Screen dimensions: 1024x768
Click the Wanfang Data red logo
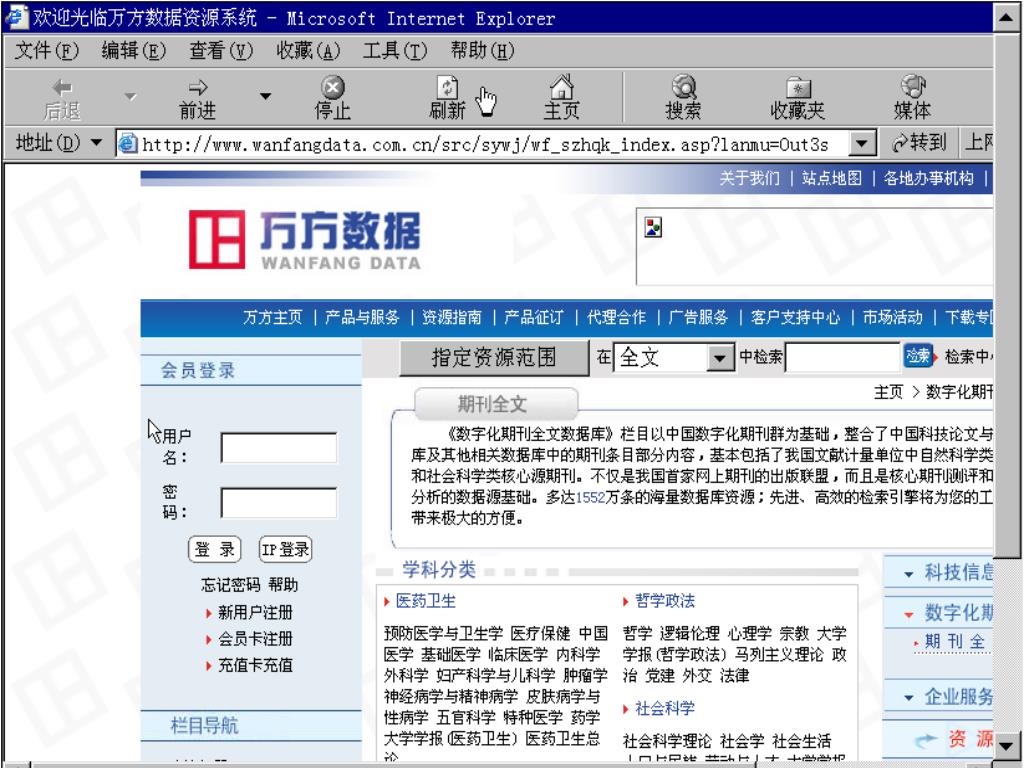pyautogui.click(x=217, y=239)
